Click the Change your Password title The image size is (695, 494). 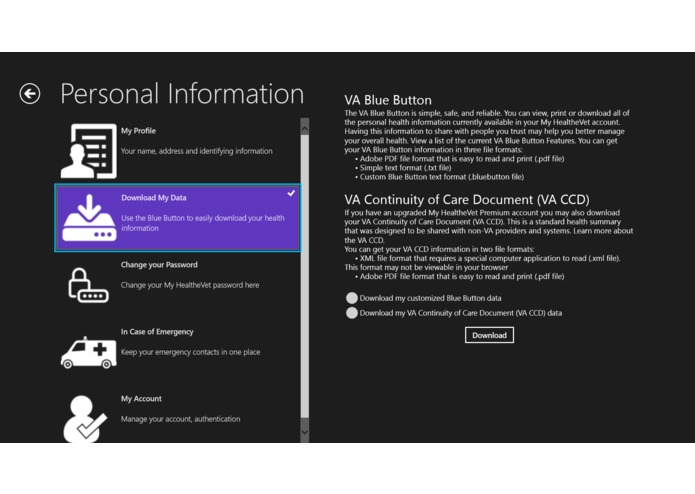pyautogui.click(x=159, y=265)
